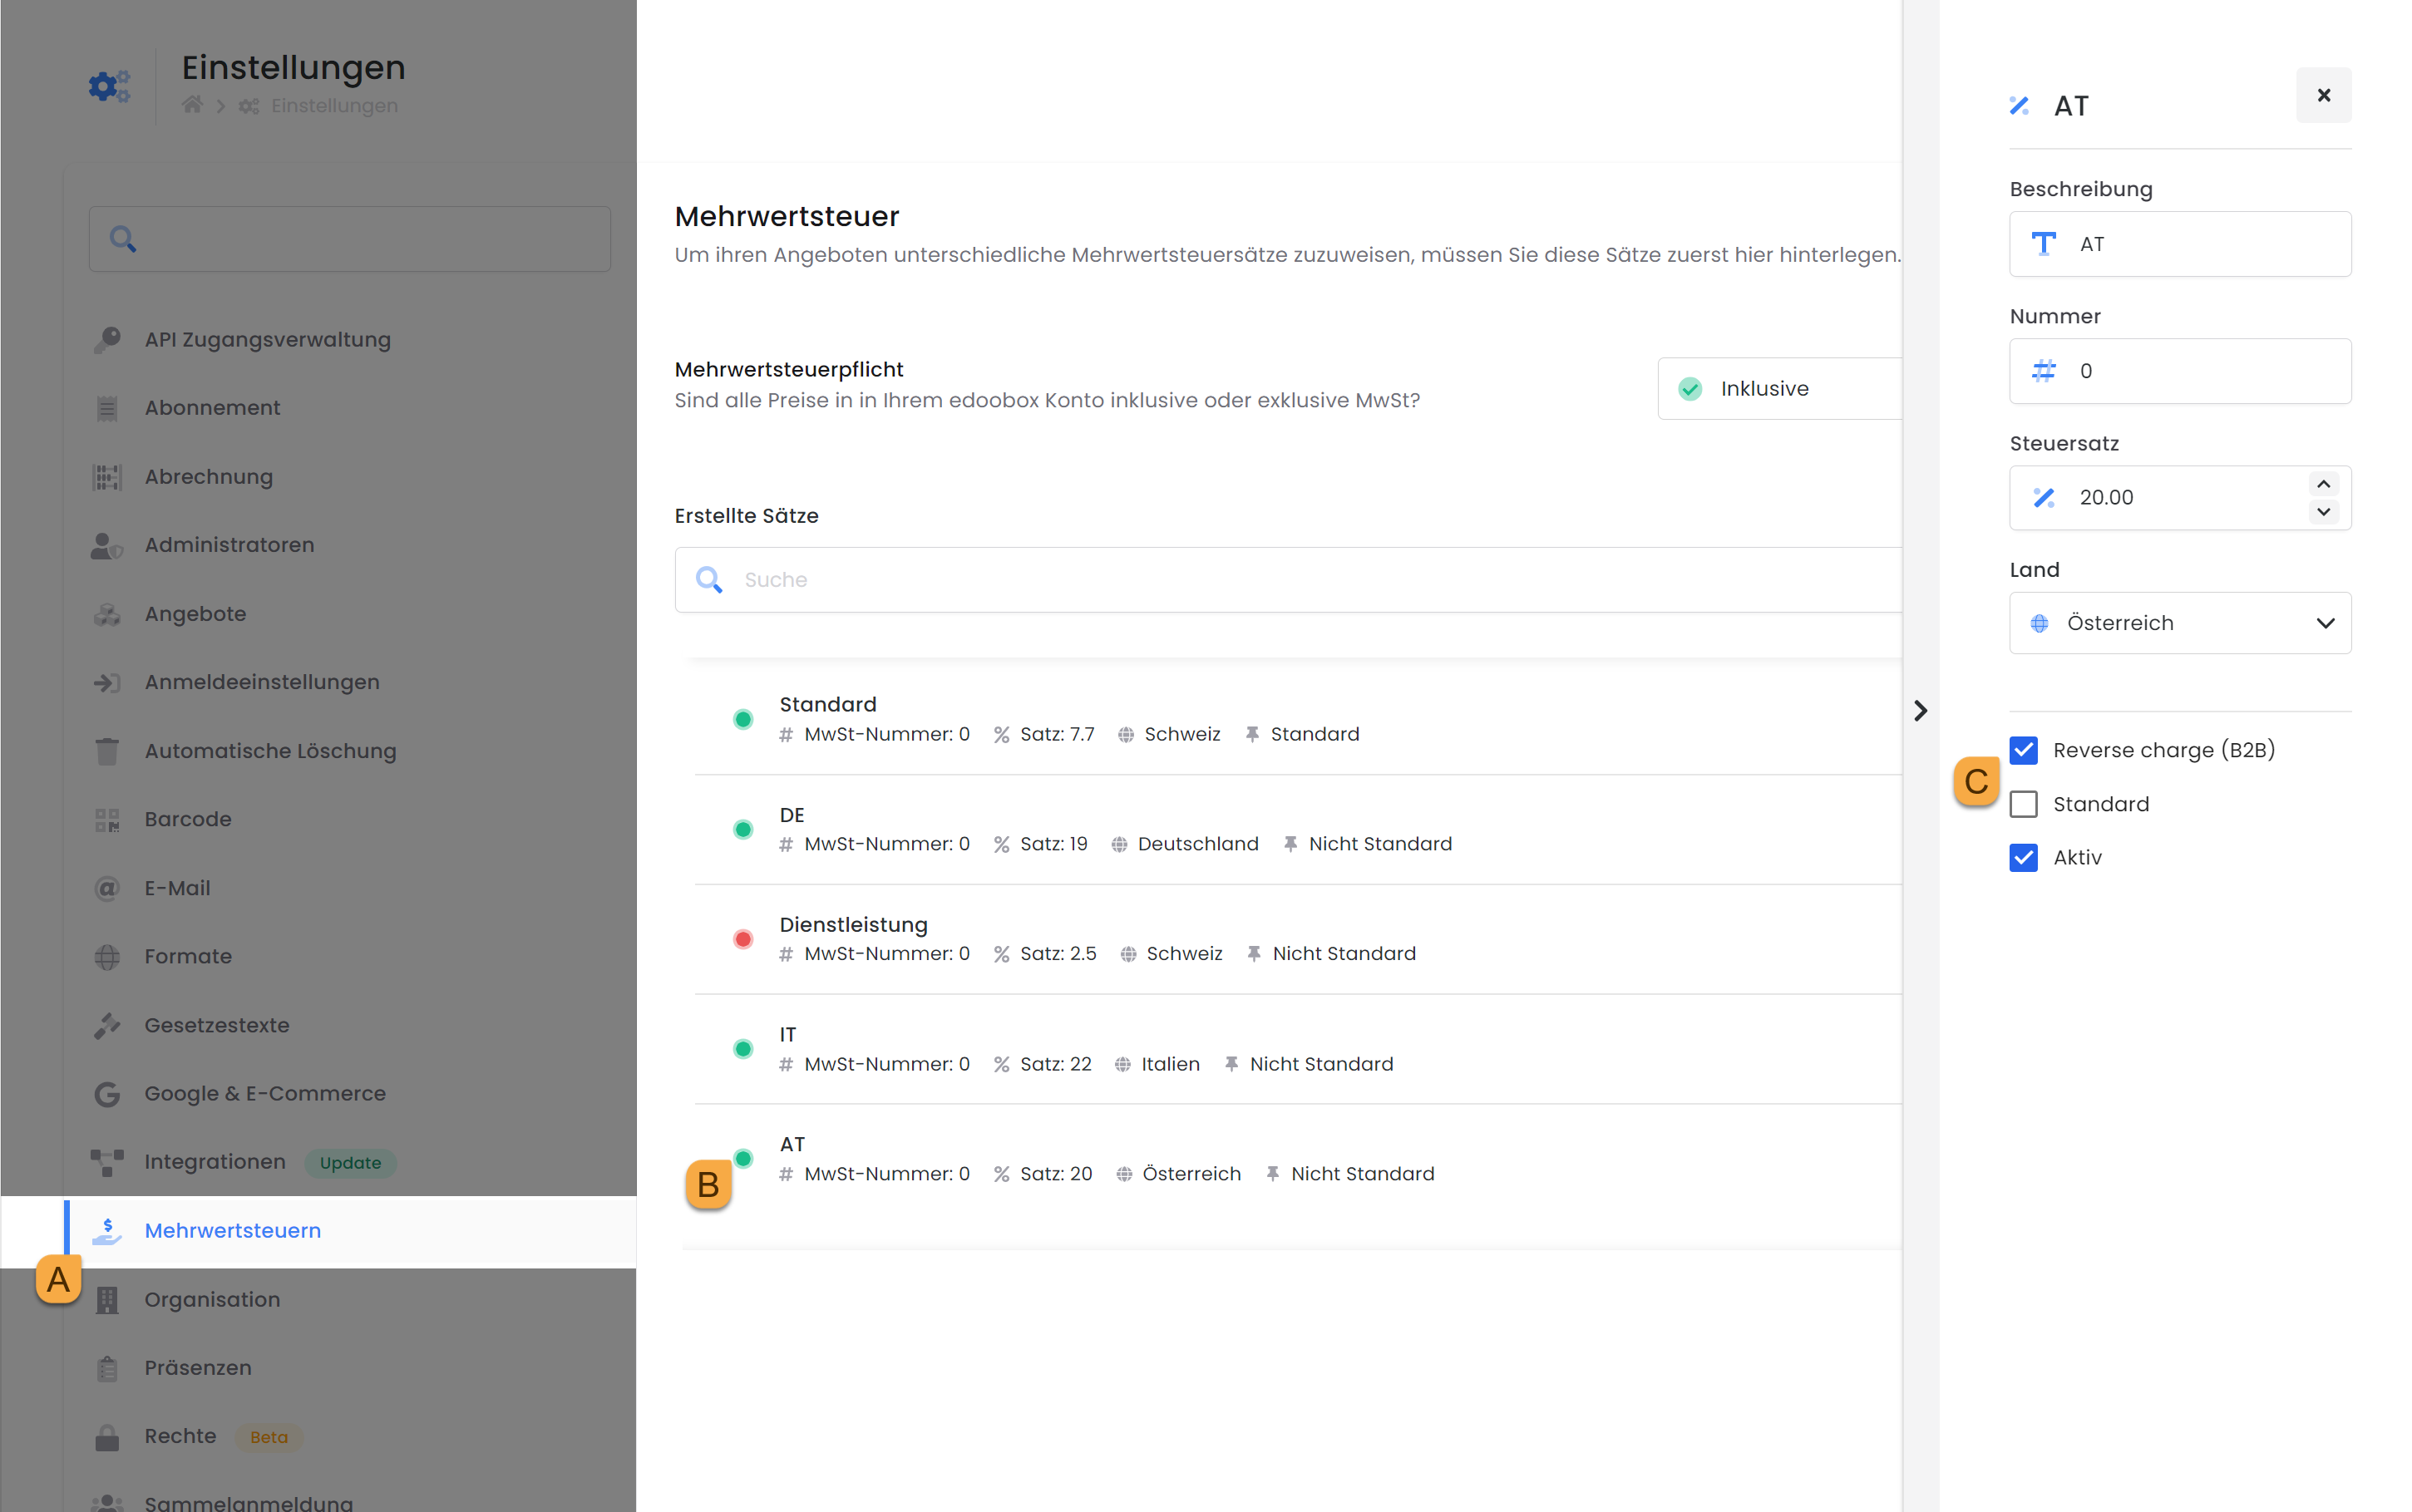Click the settings gears icon in header
This screenshot has width=2412, height=1512.
[x=108, y=86]
